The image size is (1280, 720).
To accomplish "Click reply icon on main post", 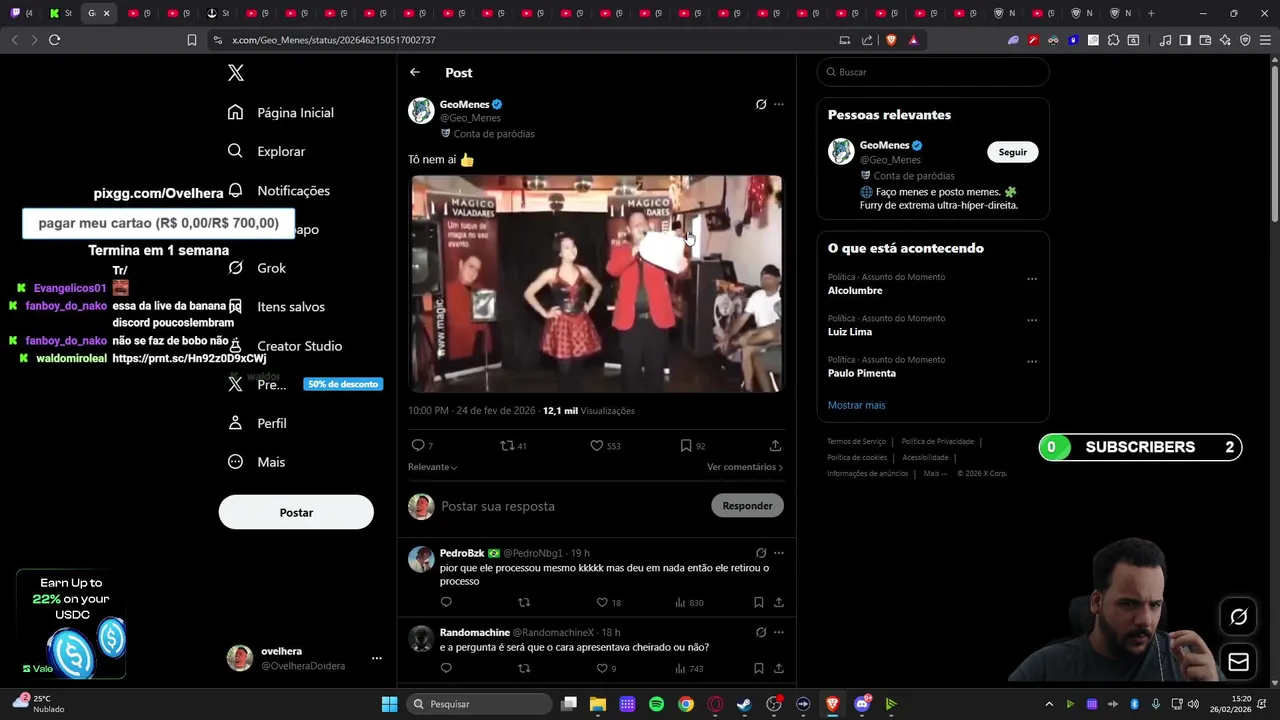I will (x=418, y=445).
